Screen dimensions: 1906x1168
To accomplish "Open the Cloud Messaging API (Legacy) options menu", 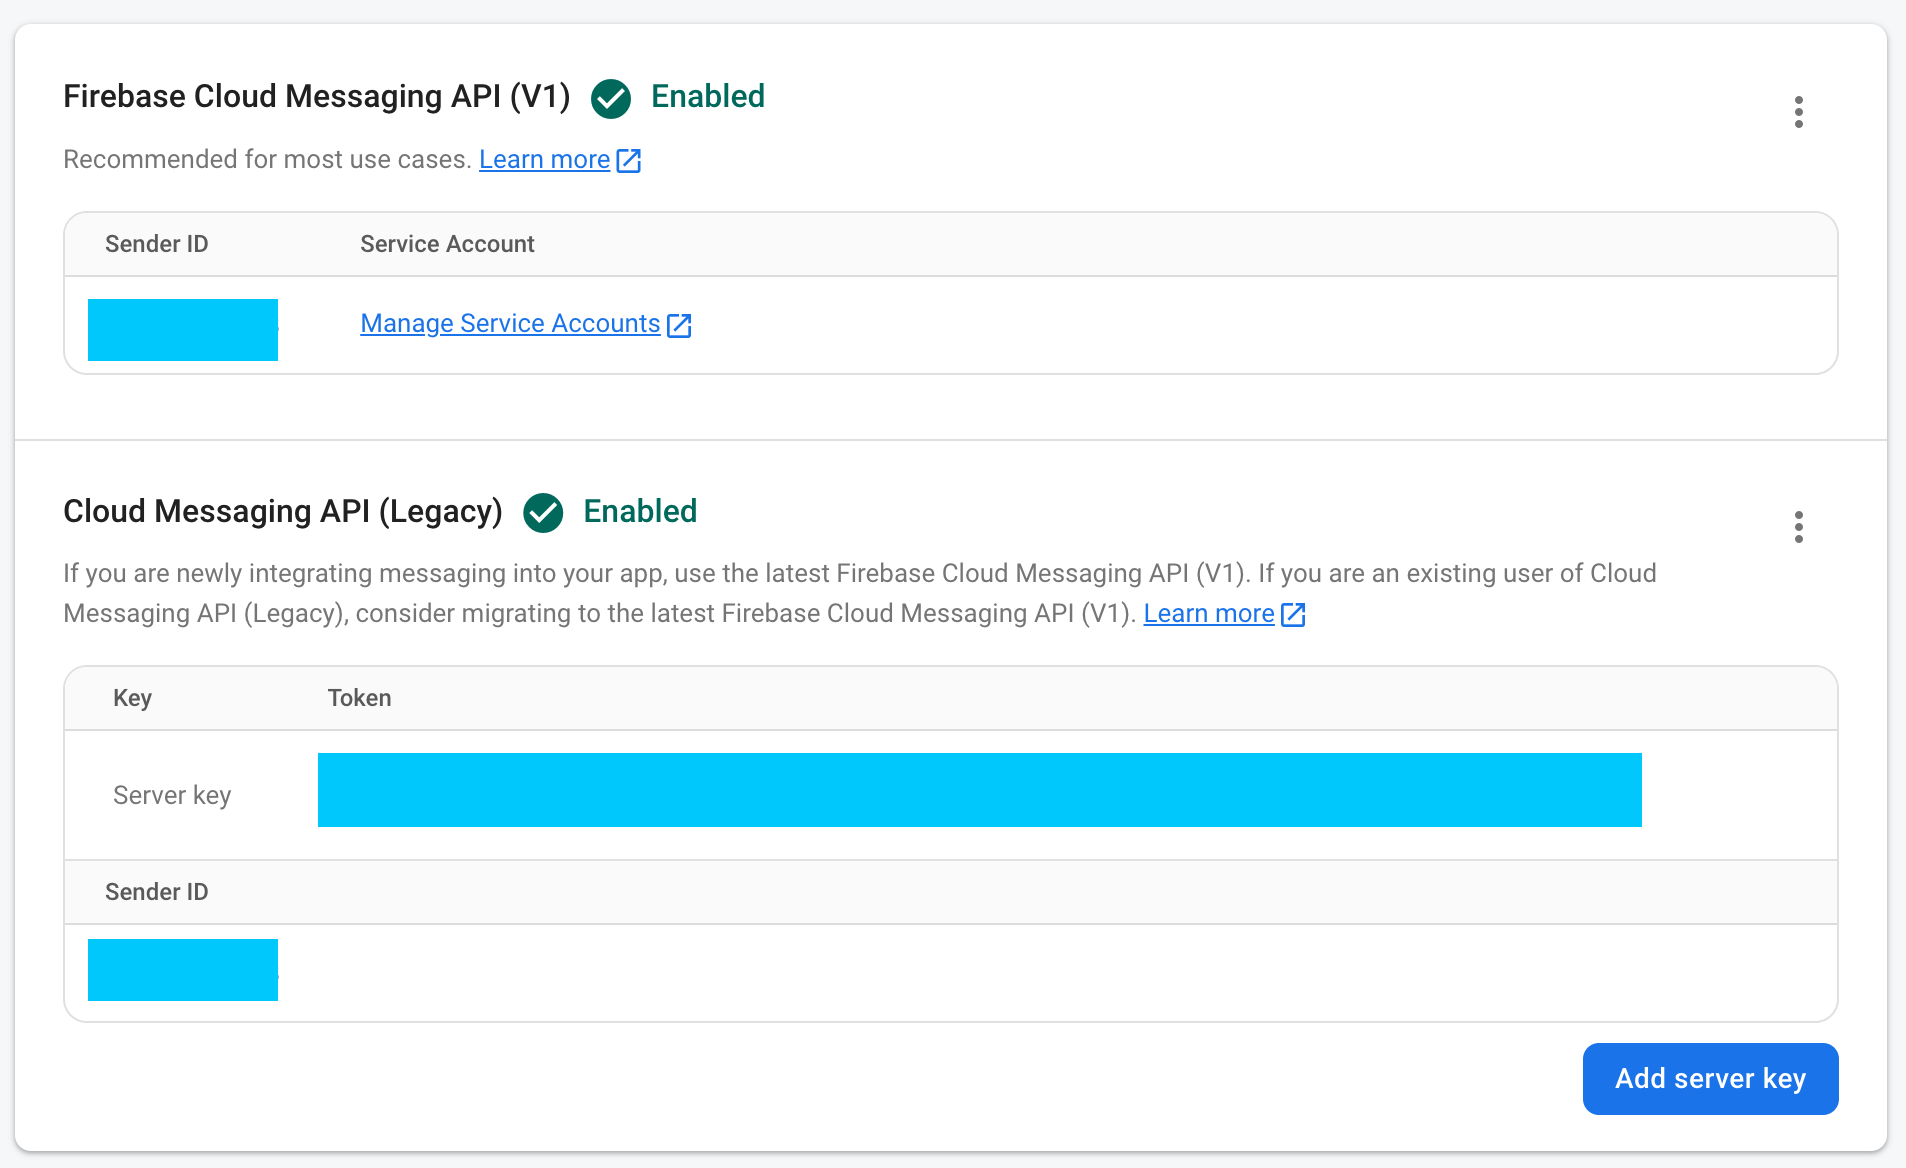I will [x=1798, y=527].
